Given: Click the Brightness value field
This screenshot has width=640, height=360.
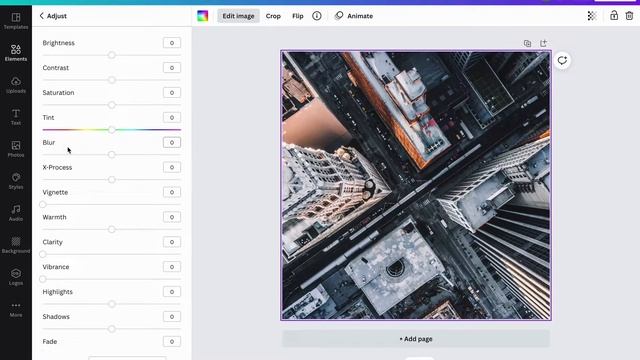Looking at the screenshot, I should tap(172, 43).
